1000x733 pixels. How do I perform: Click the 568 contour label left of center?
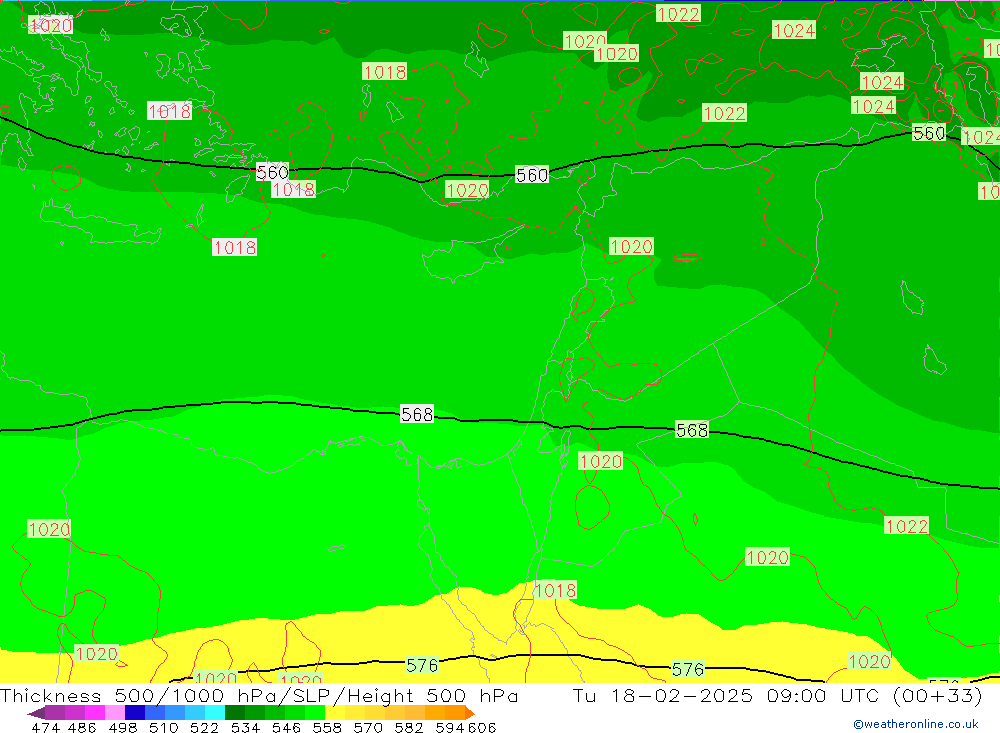pyautogui.click(x=417, y=414)
